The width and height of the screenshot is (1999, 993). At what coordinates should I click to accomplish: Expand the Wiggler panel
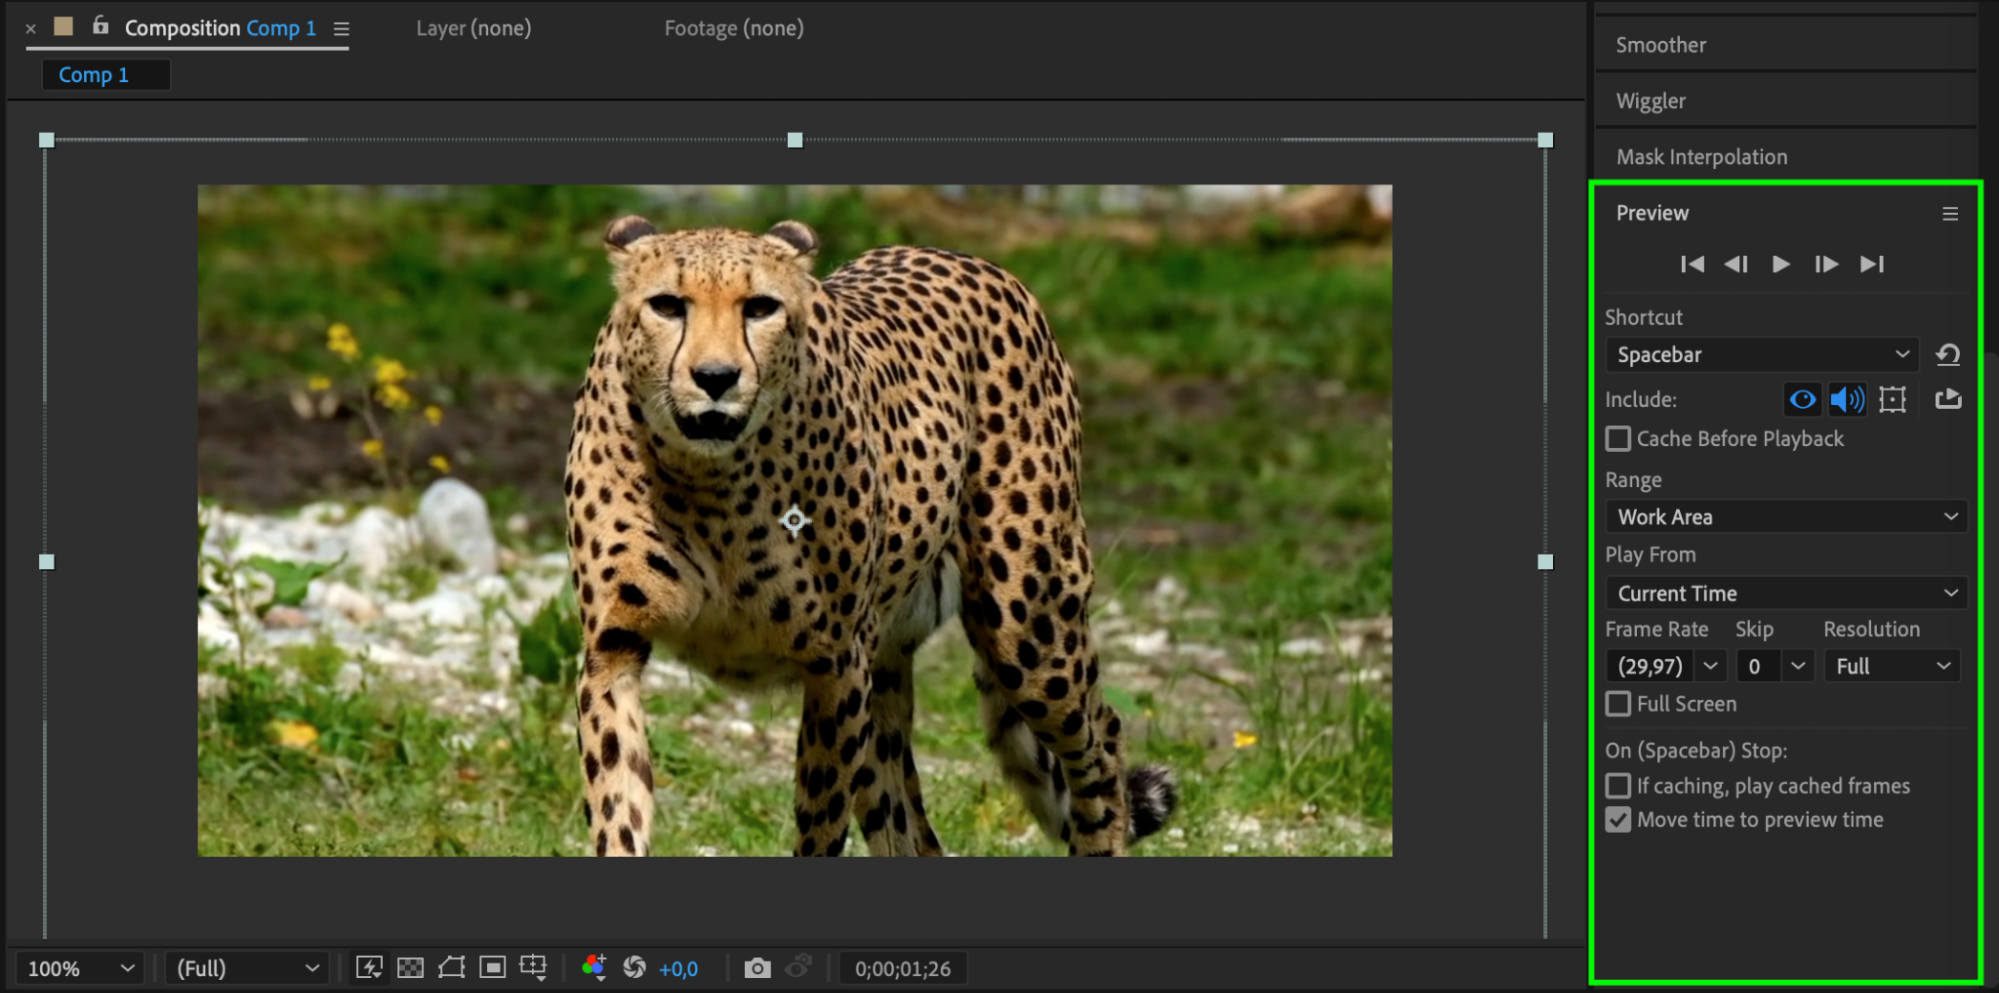pyautogui.click(x=1651, y=101)
